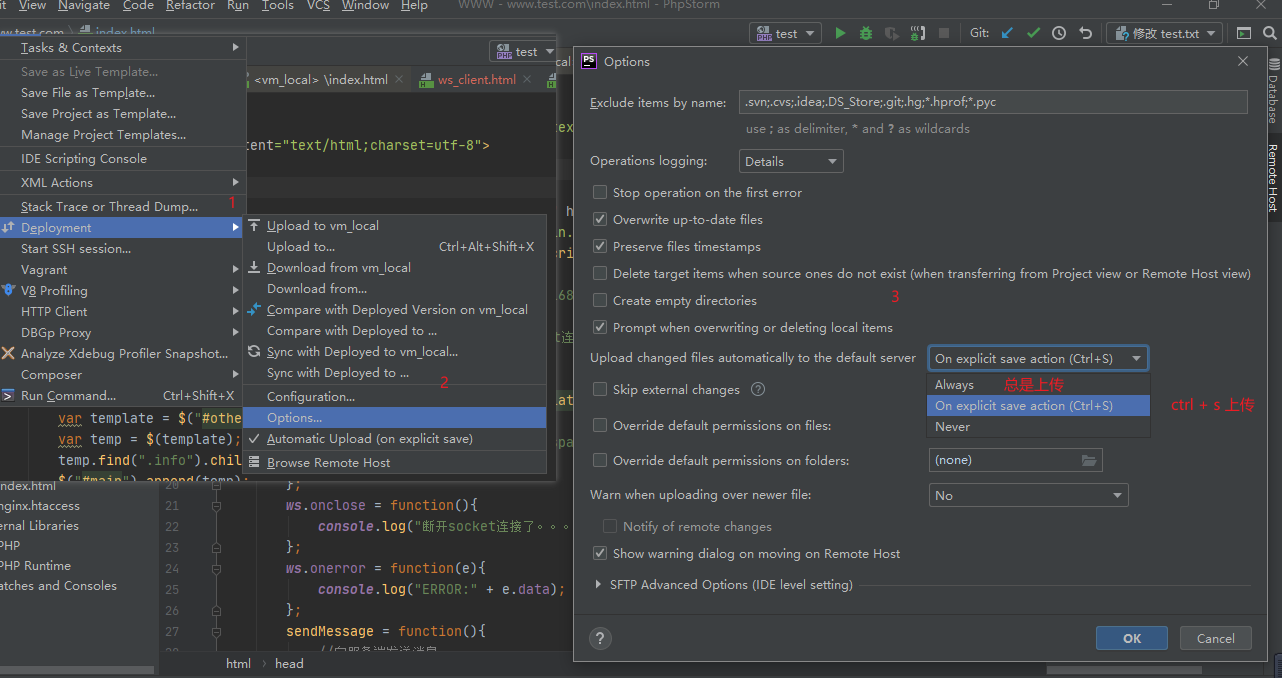Image resolution: width=1282 pixels, height=678 pixels.
Task: Uncheck Overwrite up-to-date files
Action: [599, 219]
